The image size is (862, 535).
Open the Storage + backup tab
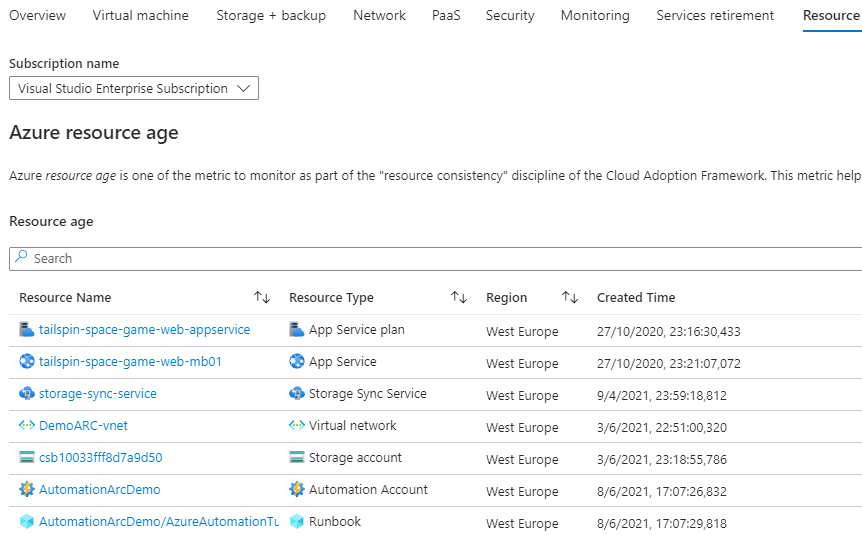[x=271, y=15]
